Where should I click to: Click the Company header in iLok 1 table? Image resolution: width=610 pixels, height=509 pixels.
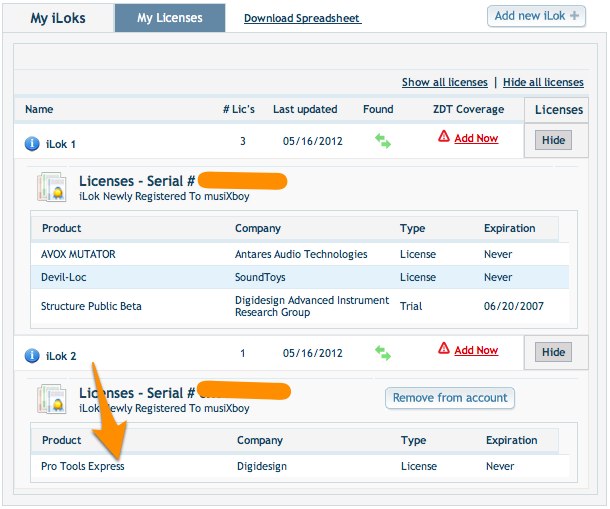(x=258, y=228)
